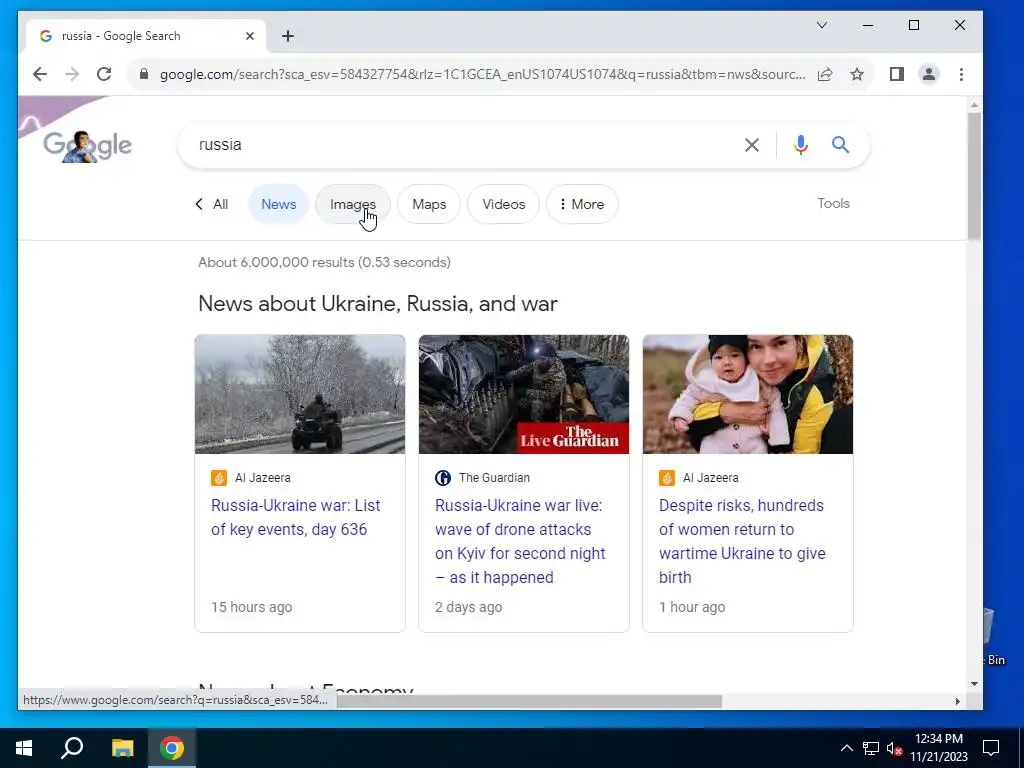Click the blue magnifier search button
This screenshot has width=1024, height=768.
pos(840,145)
